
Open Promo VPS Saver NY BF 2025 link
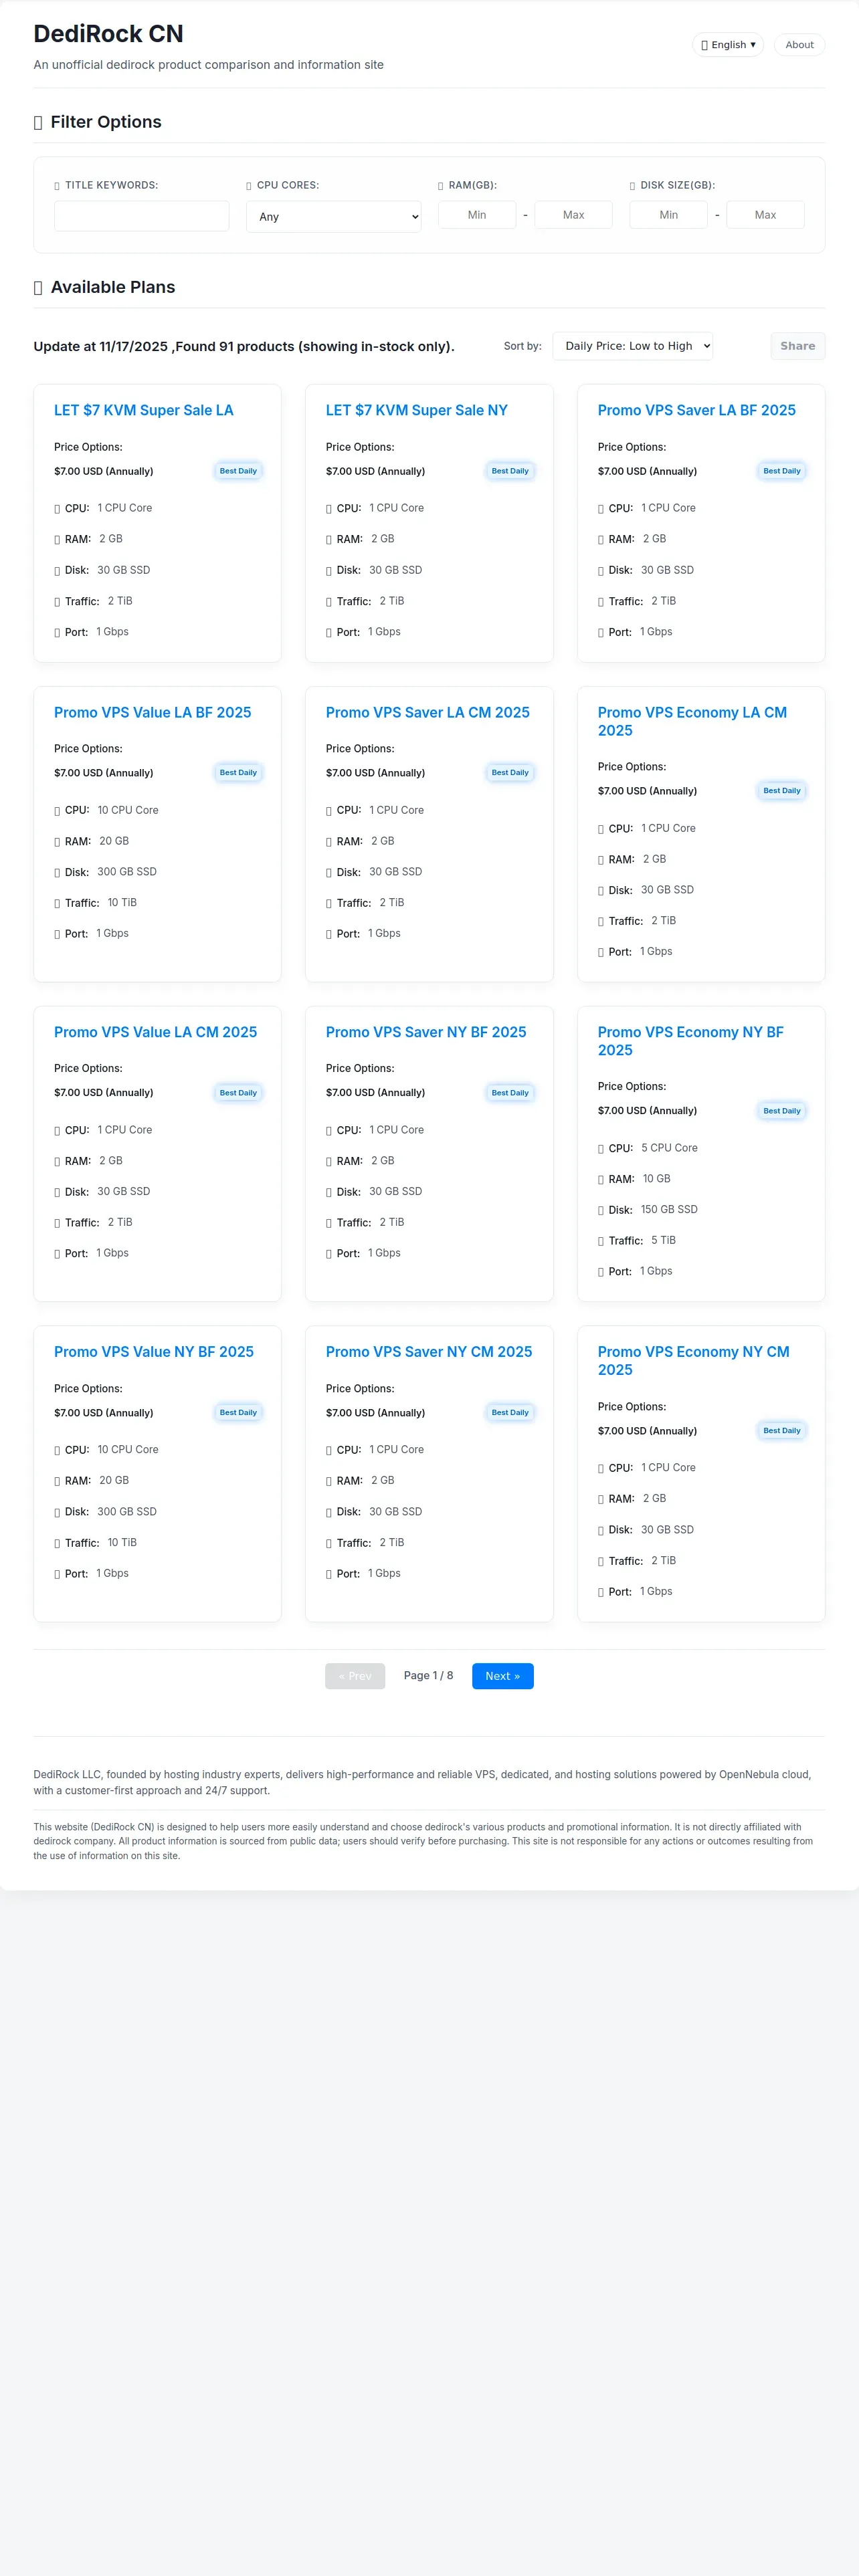(425, 1032)
